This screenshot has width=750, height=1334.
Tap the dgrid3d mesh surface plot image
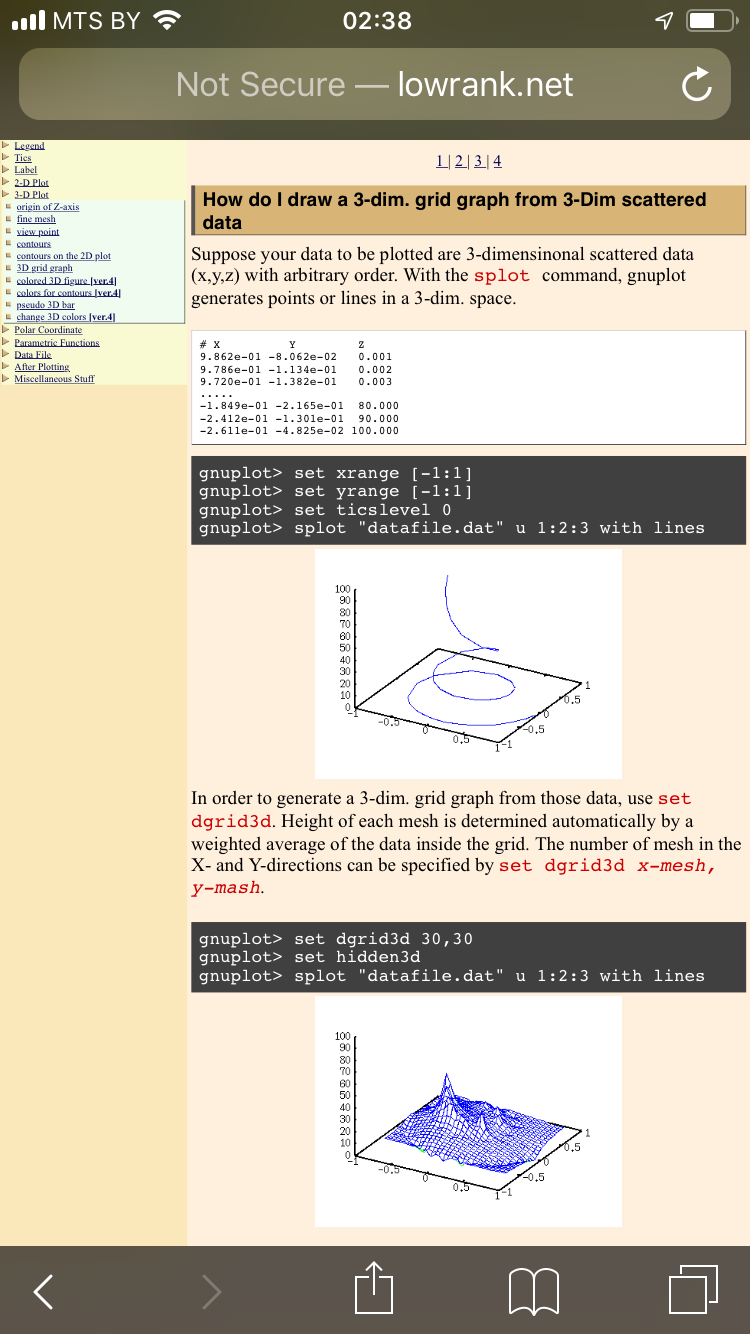[x=468, y=1111]
